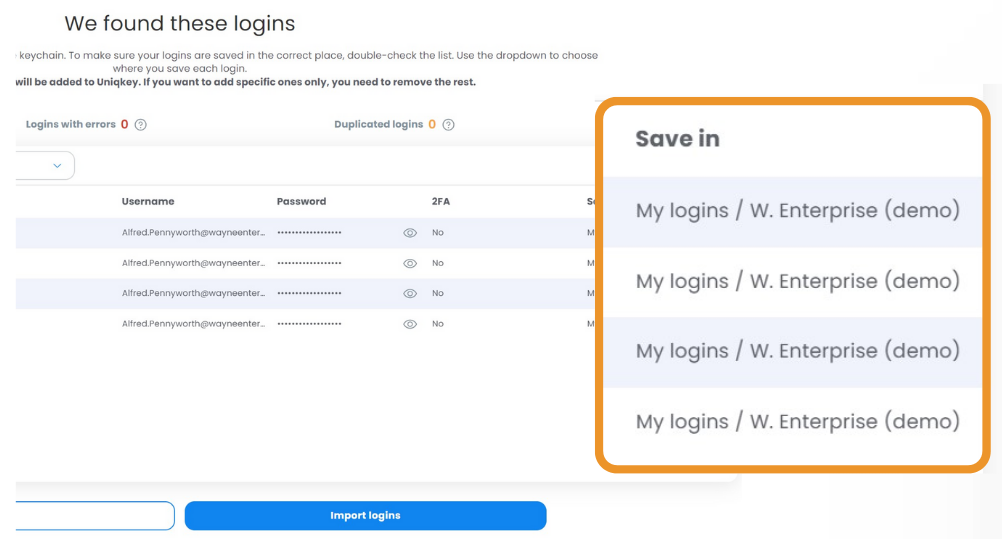Click the Import logins button

point(366,515)
